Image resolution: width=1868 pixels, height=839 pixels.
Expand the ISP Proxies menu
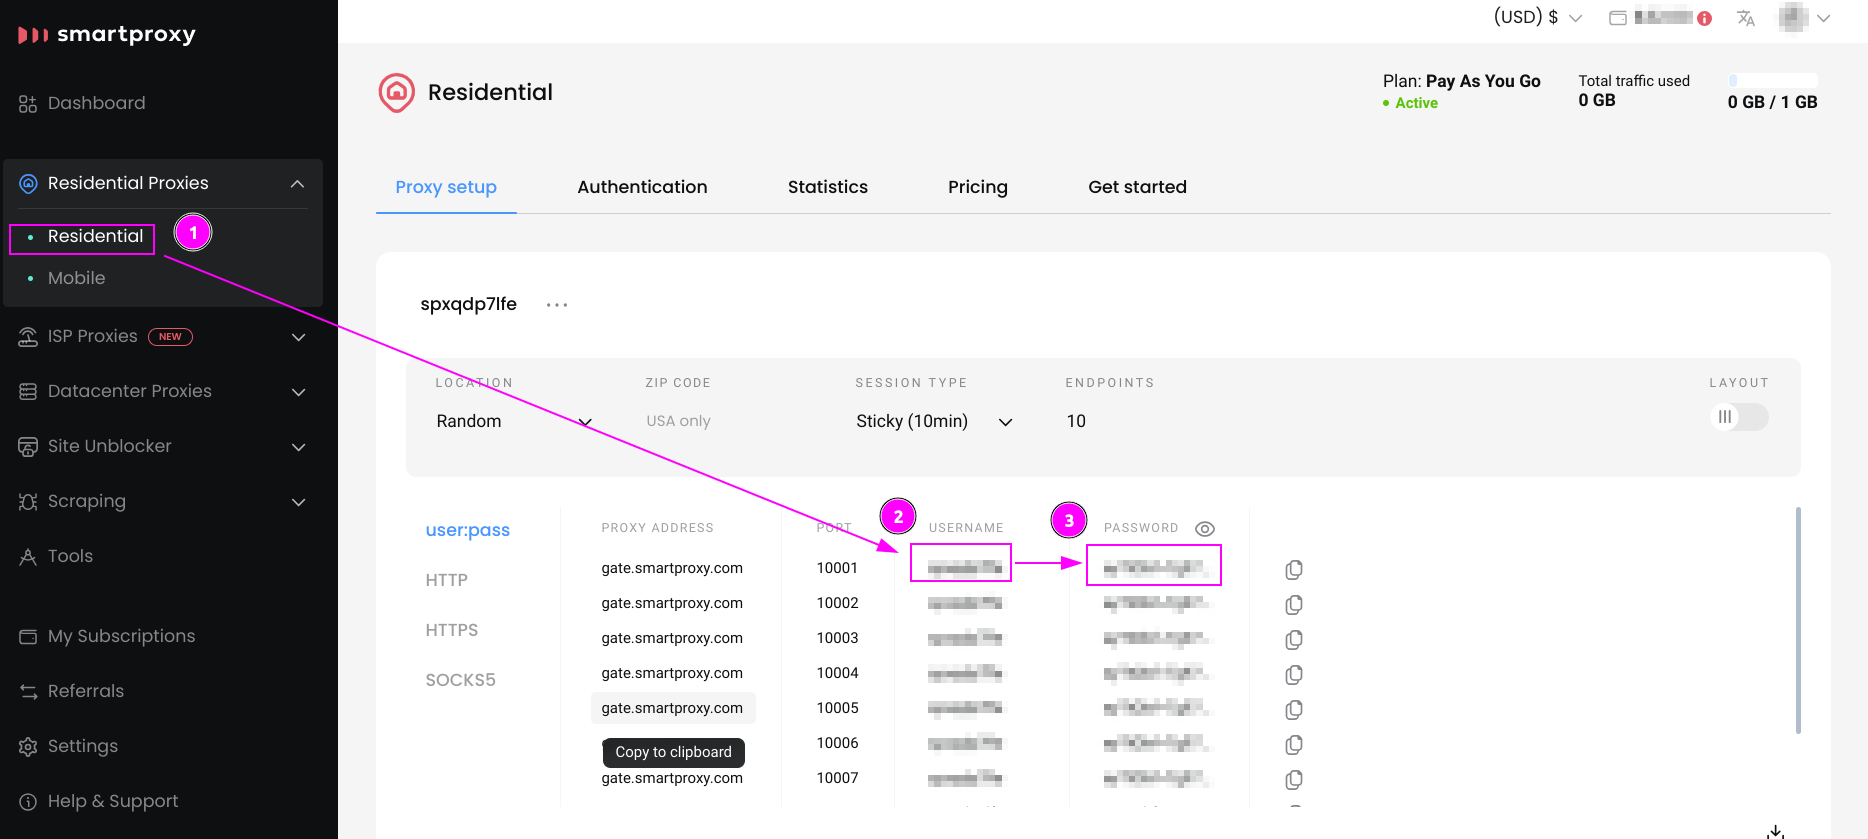[x=298, y=337]
